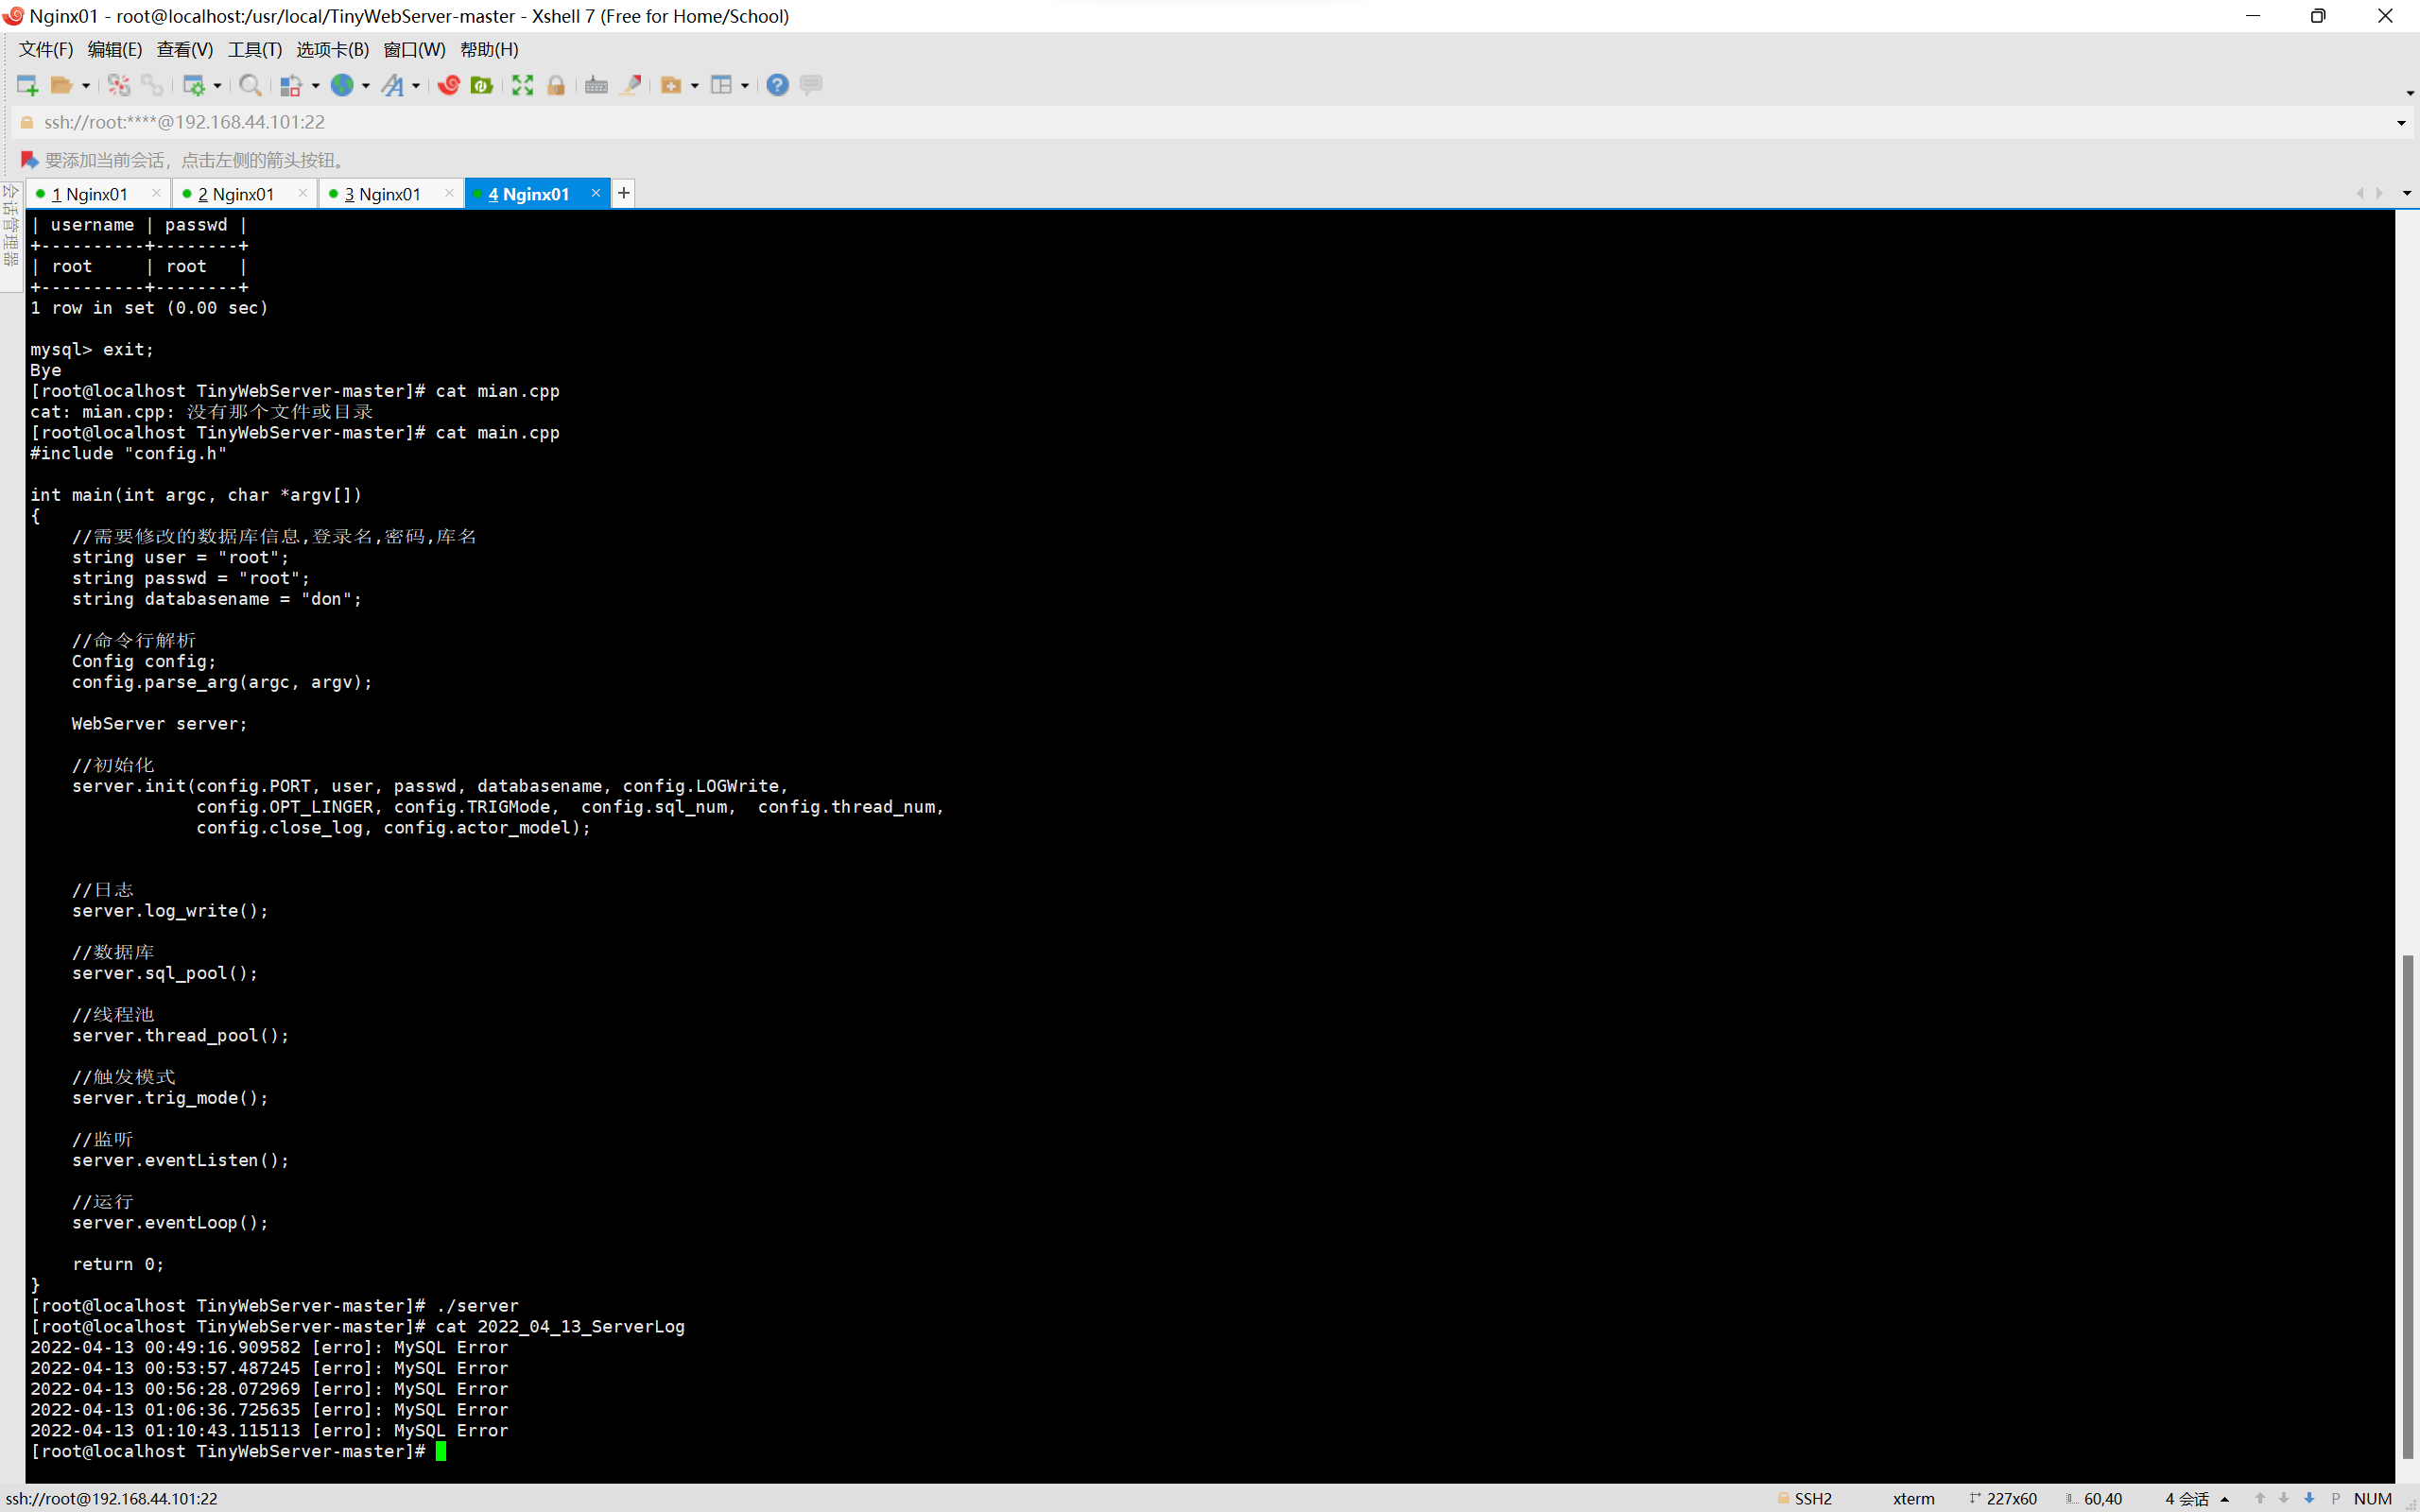This screenshot has height=1512, width=2420.
Task: Launch Xftp file transfer
Action: pyautogui.click(x=481, y=85)
